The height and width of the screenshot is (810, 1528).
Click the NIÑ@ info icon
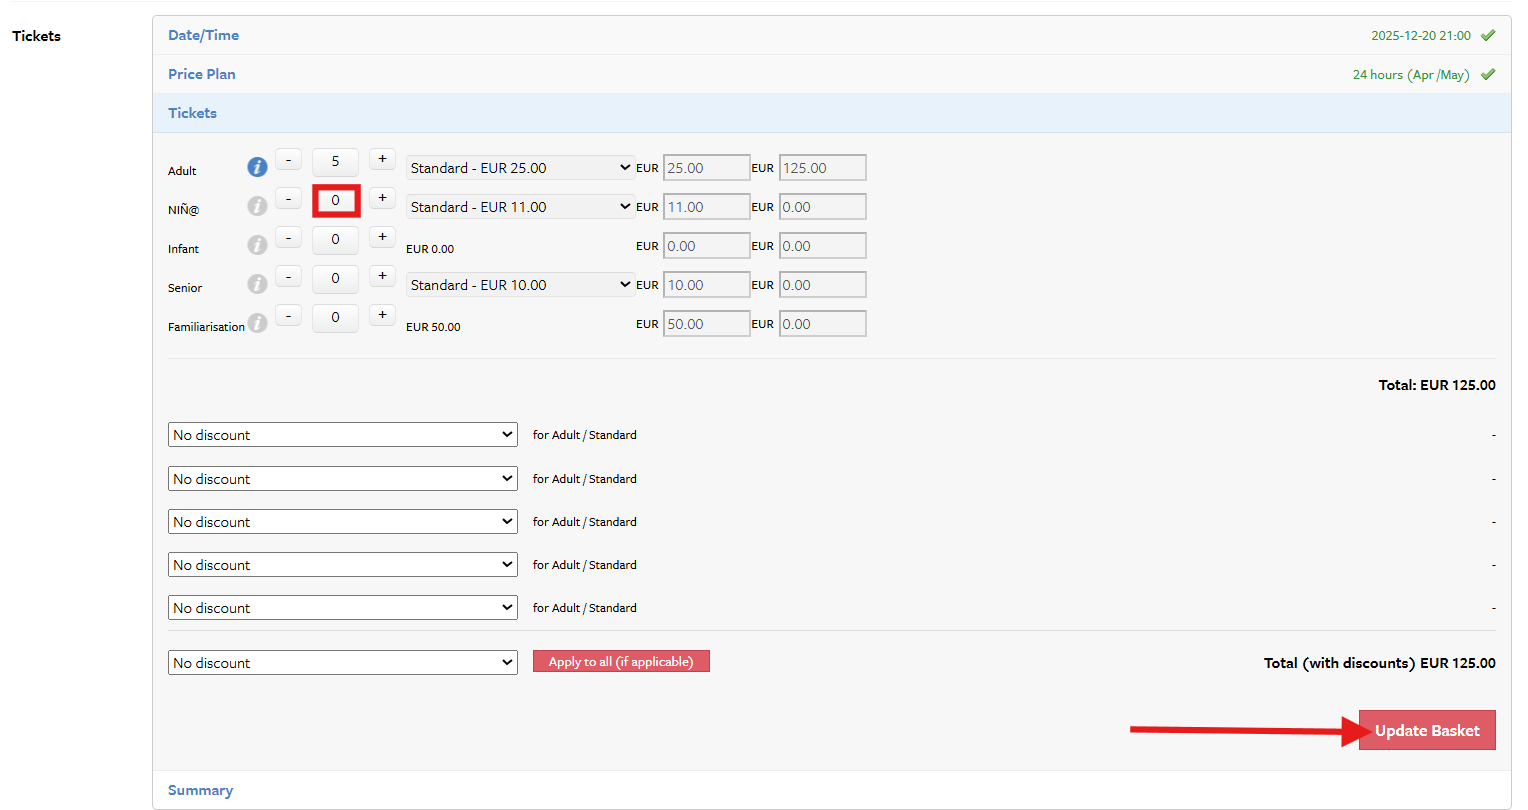point(257,206)
